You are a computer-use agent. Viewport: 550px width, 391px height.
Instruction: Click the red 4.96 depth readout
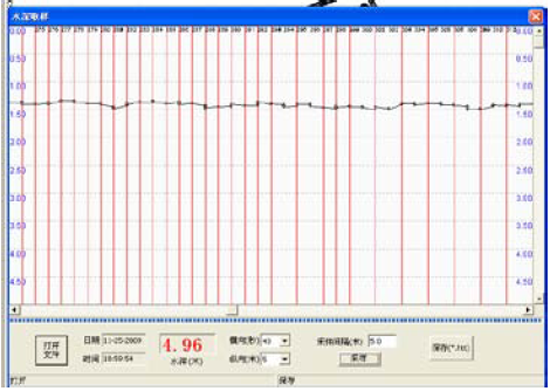[x=183, y=345]
